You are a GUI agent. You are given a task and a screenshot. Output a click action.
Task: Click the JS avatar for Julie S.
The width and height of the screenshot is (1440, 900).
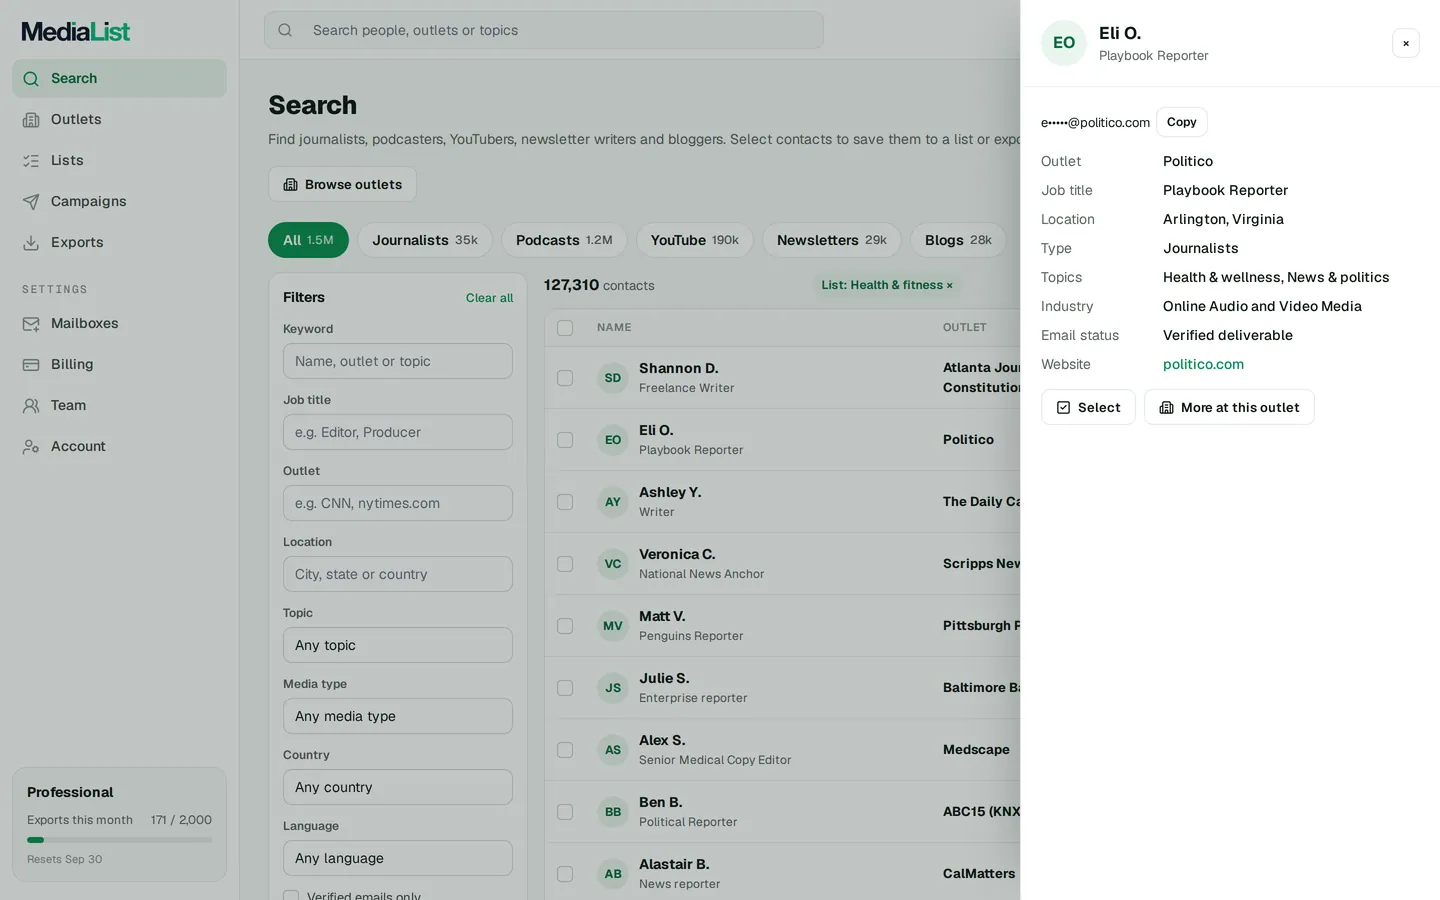point(613,688)
